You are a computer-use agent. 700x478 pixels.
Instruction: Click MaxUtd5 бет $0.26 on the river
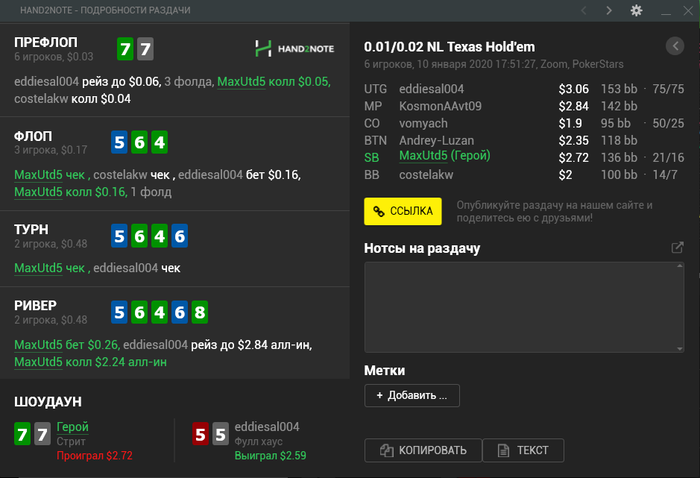[x=67, y=345]
